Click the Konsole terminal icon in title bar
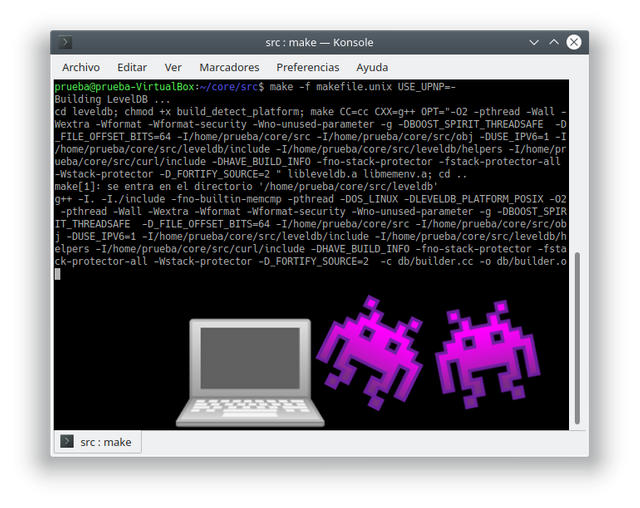Screen dimensions: 640x508 (x=65, y=42)
